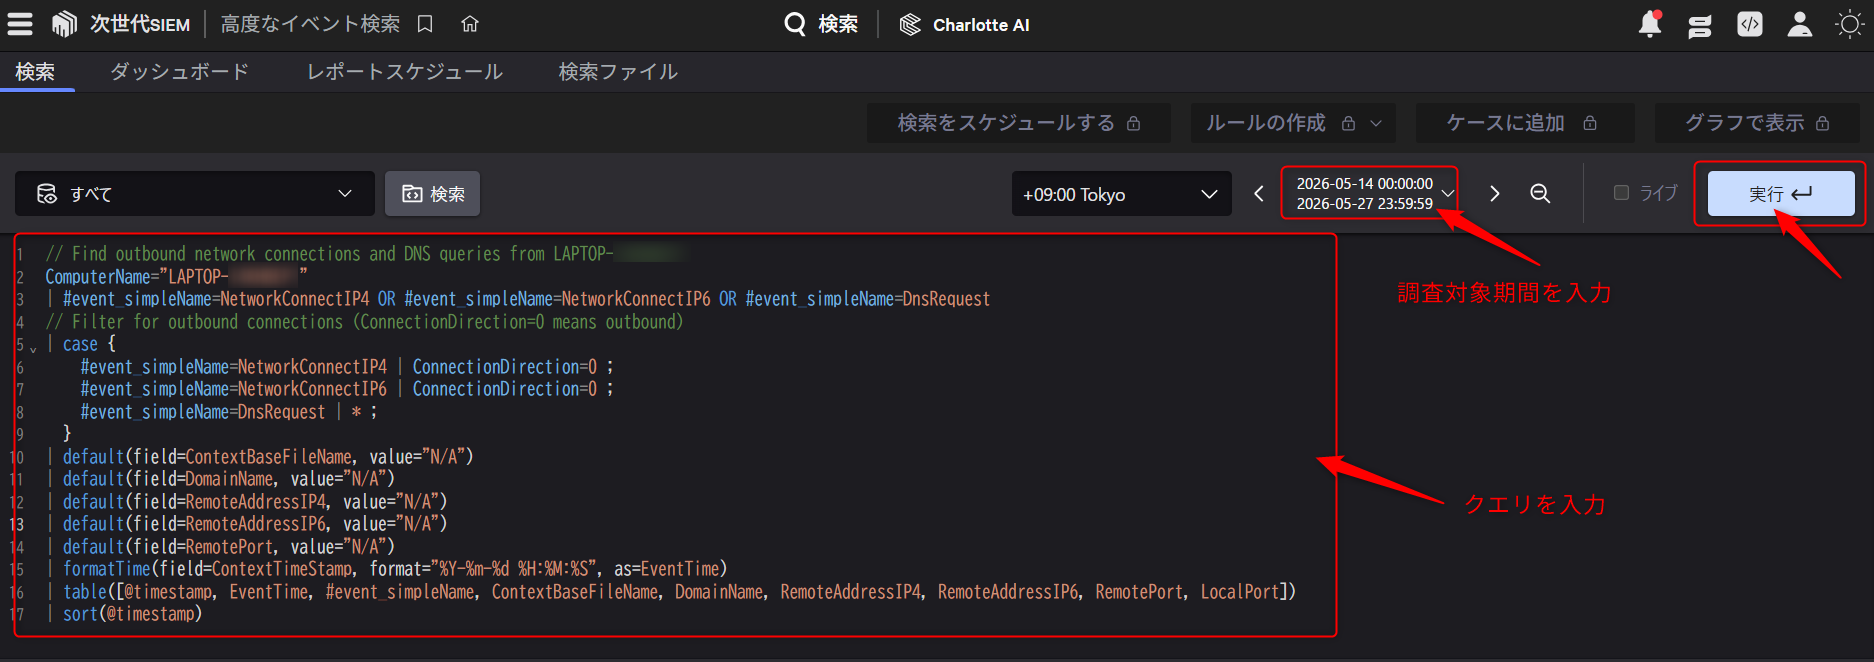Click the CrowdStrike falcon logo icon
The image size is (1874, 662).
click(64, 24)
